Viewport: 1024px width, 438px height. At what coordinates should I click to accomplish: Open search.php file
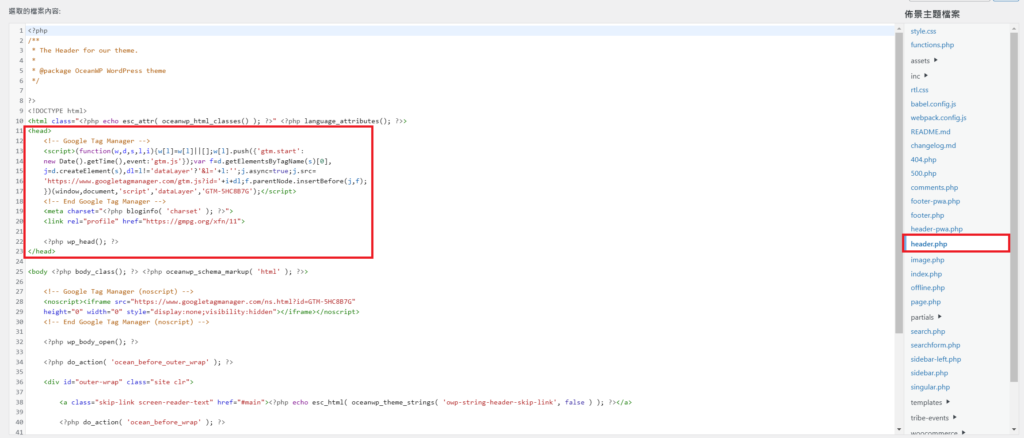coord(927,332)
